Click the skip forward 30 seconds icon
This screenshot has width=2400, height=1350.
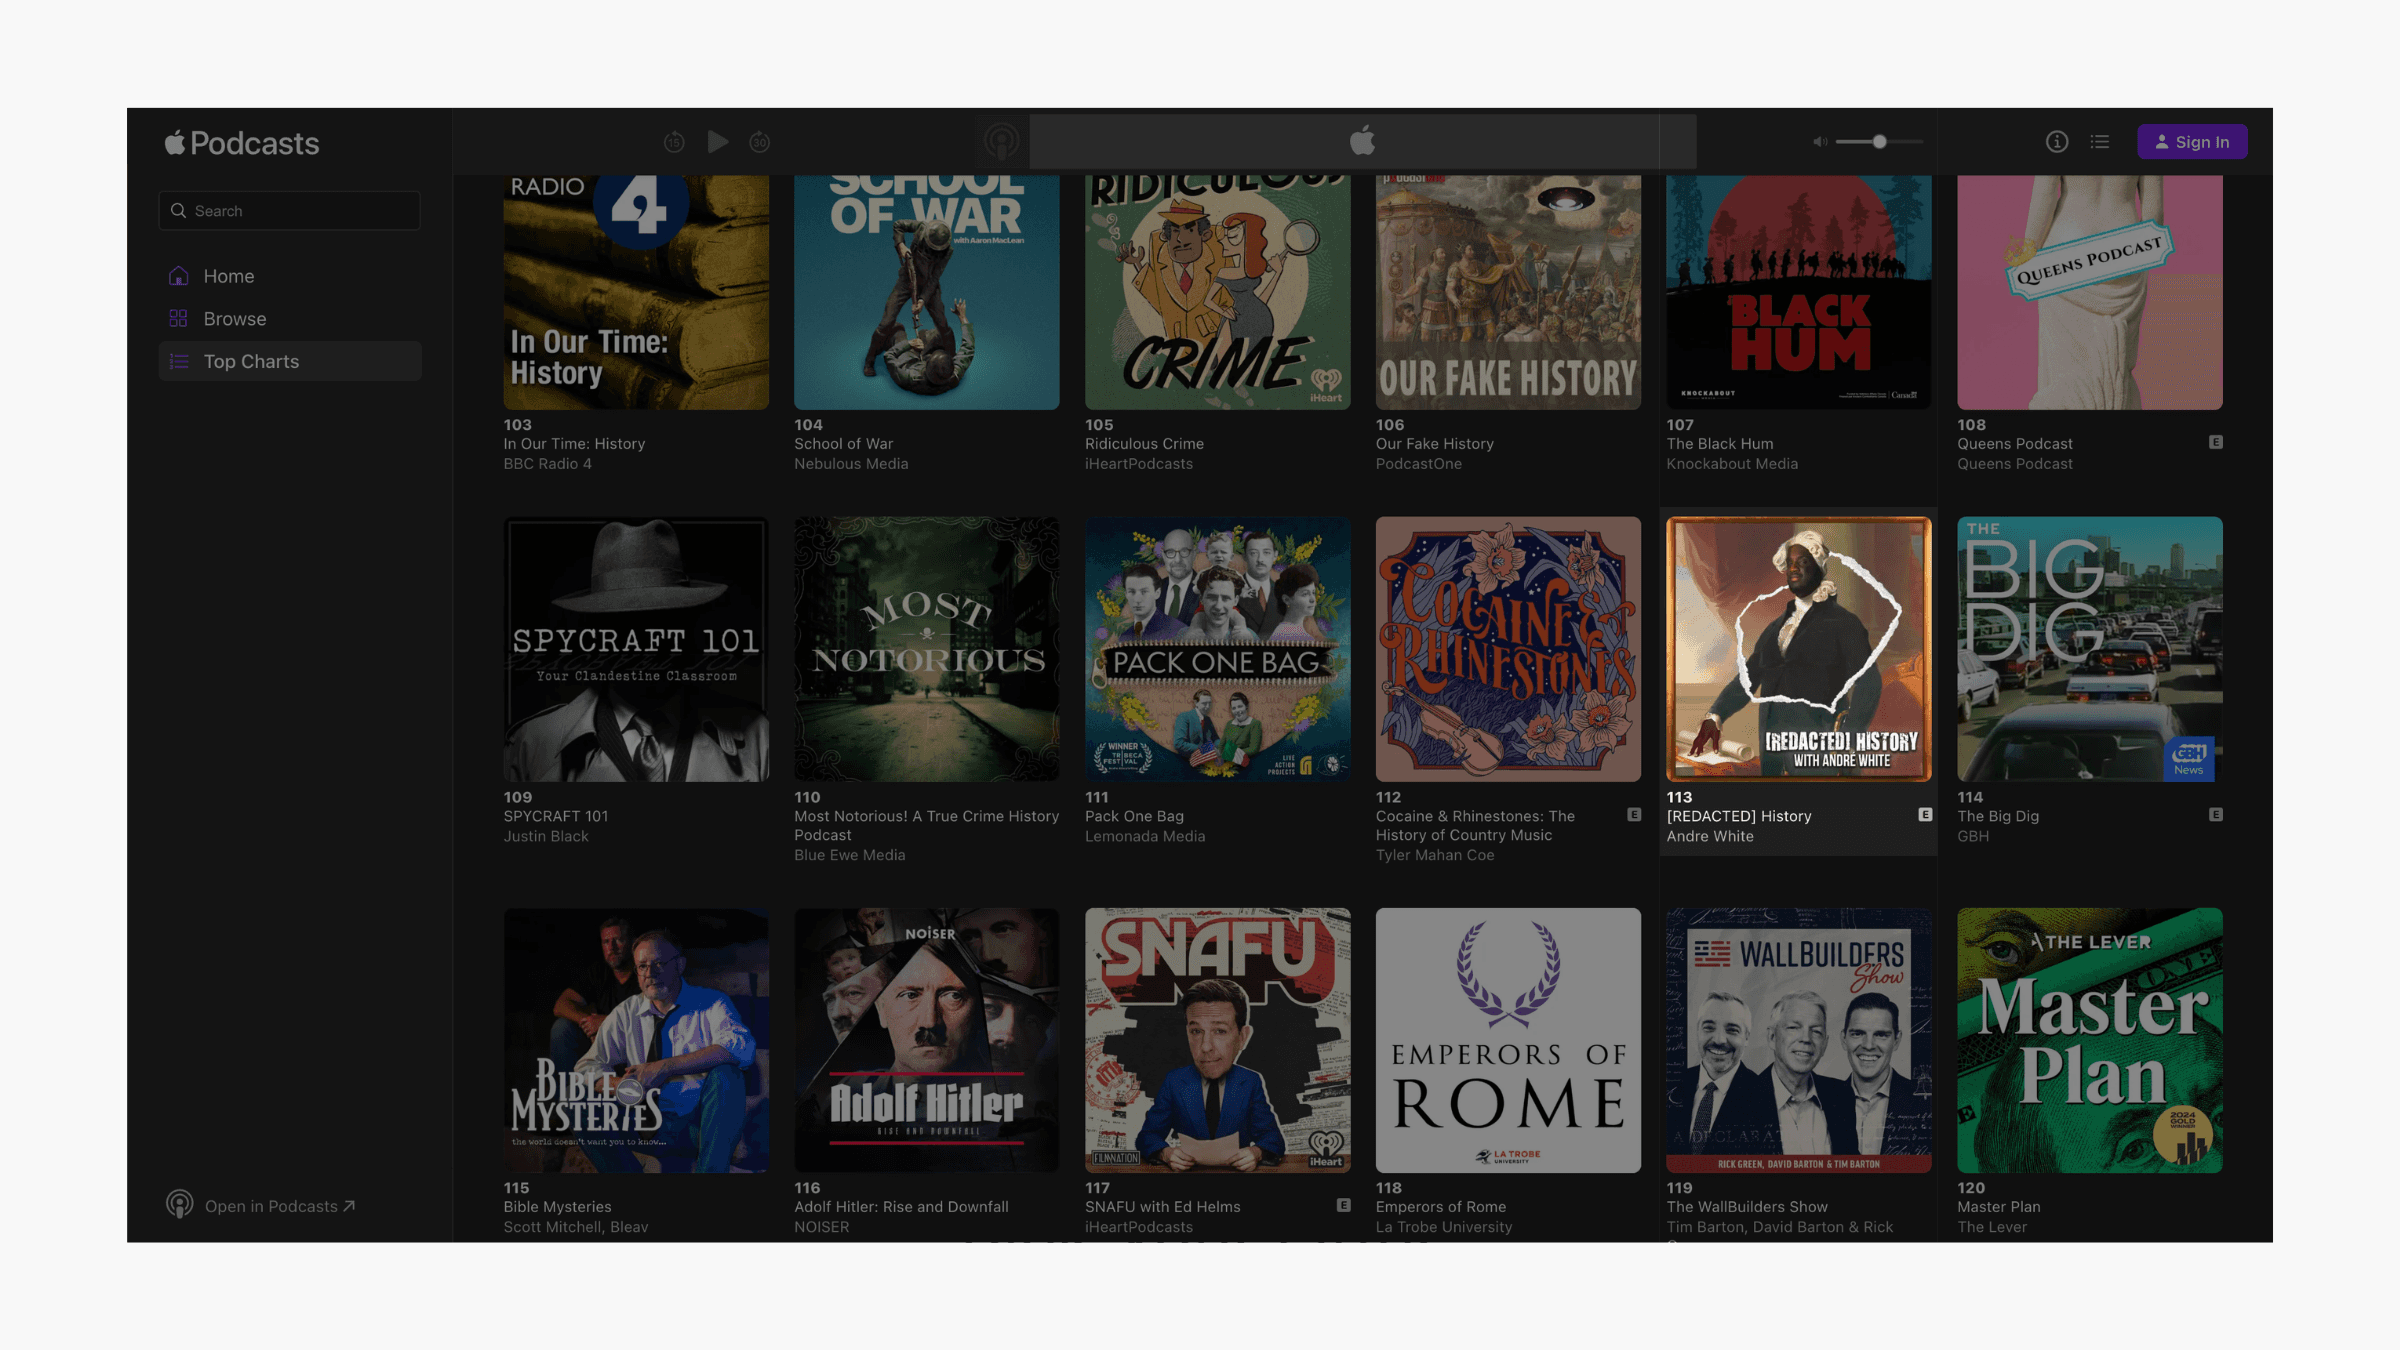pyautogui.click(x=760, y=142)
